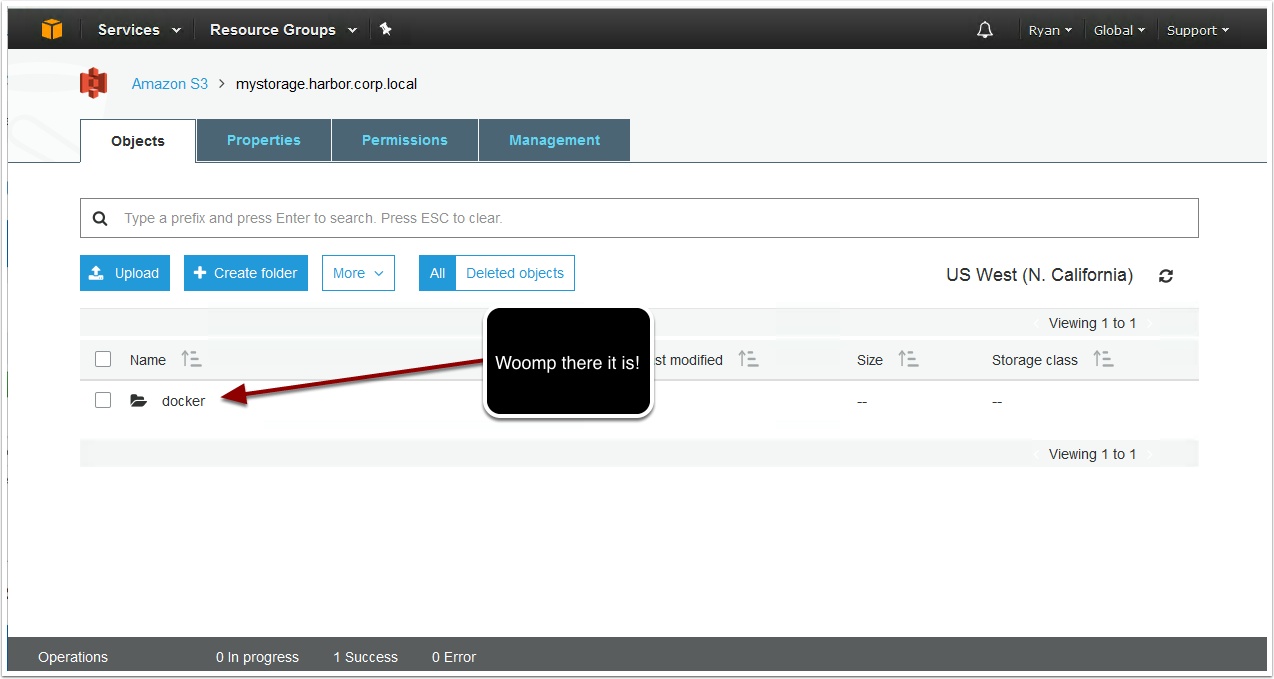Switch to the Objects tab
This screenshot has width=1274, height=679.
138,140
